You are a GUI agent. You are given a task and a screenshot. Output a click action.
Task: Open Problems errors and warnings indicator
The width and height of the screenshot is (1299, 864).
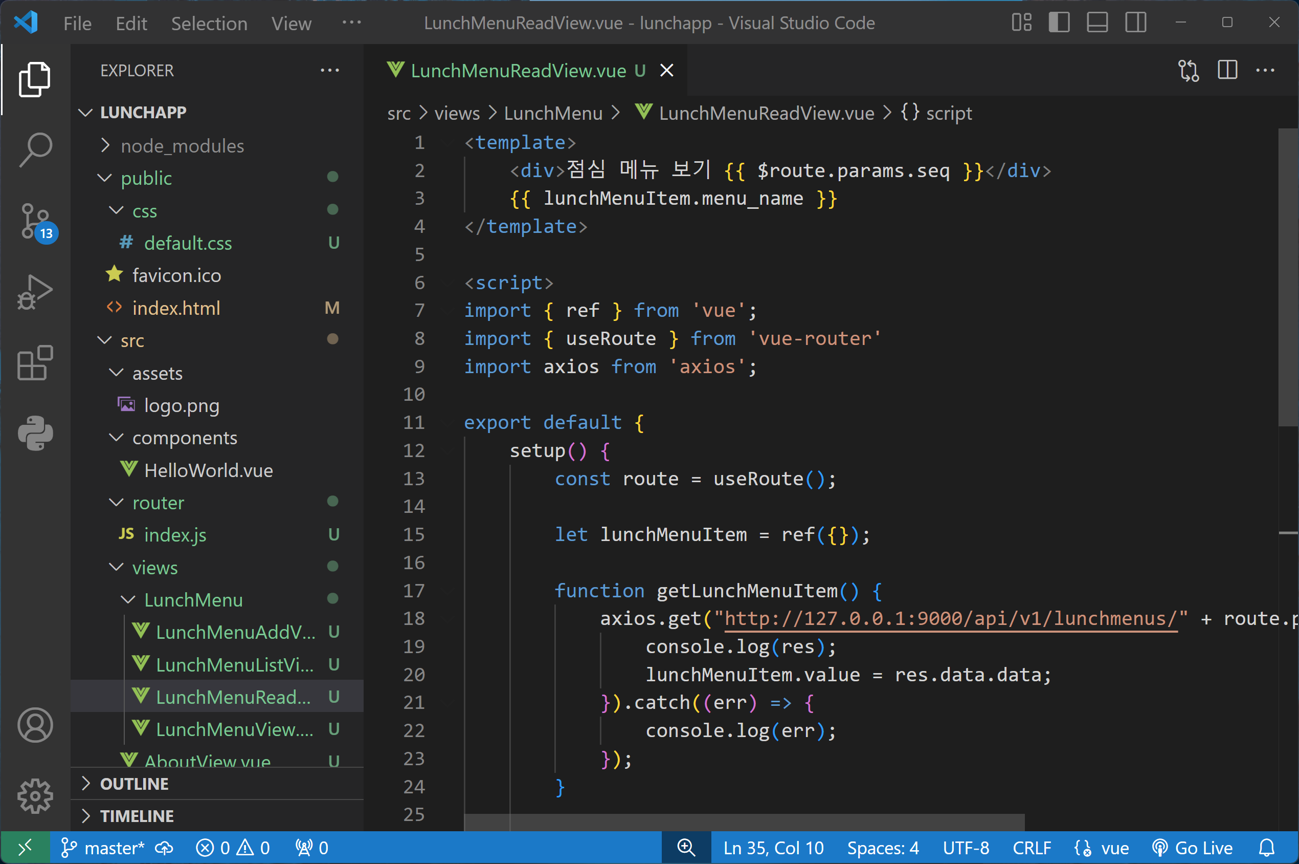point(233,847)
